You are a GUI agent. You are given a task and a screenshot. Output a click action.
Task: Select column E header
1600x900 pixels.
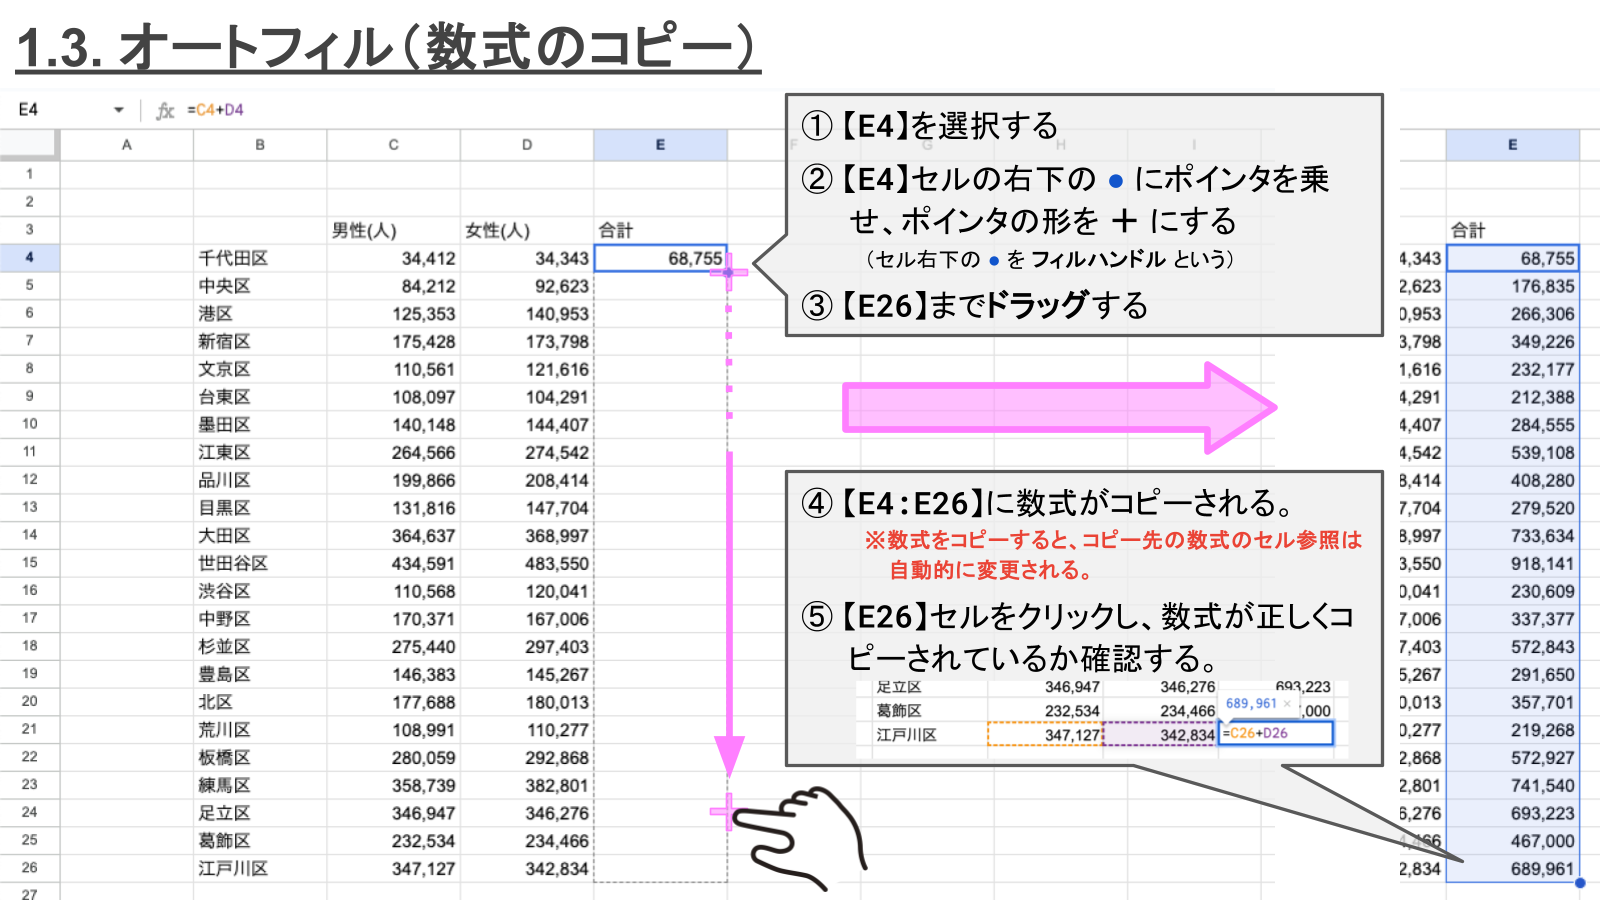[659, 144]
